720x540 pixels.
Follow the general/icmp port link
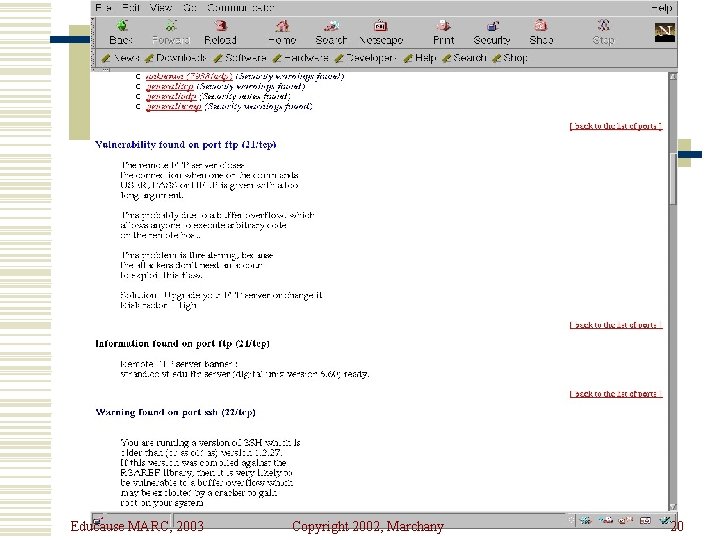pyautogui.click(x=174, y=107)
